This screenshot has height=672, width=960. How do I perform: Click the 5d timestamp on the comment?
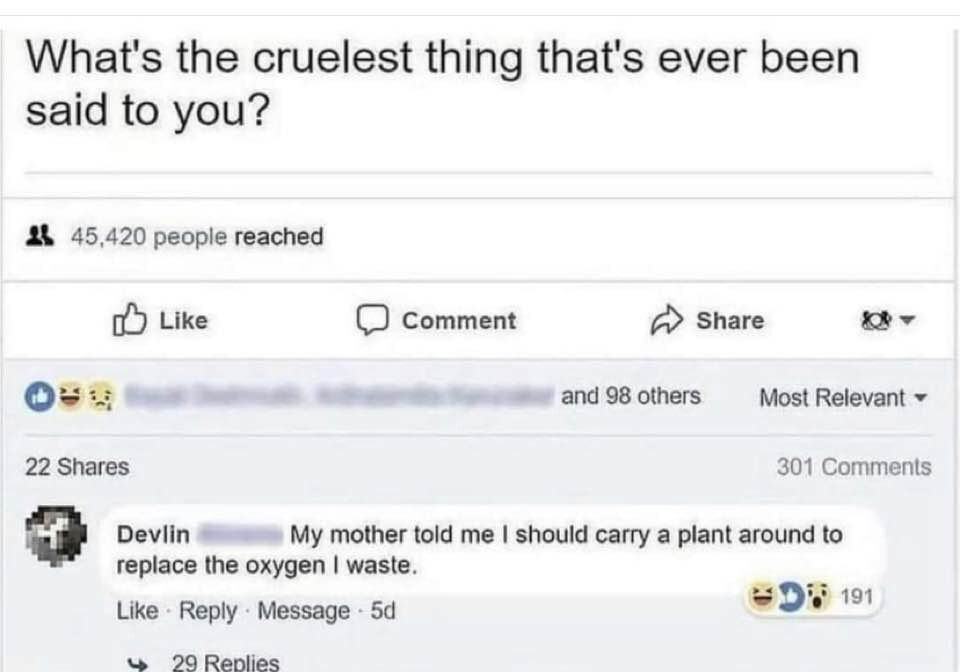[383, 610]
